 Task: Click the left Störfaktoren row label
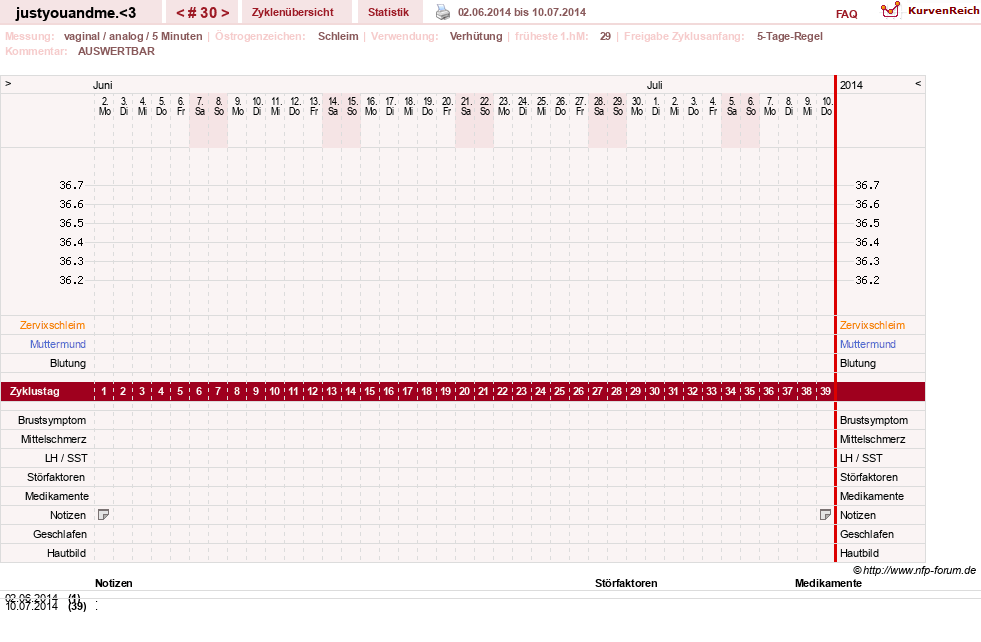pyautogui.click(x=56, y=477)
